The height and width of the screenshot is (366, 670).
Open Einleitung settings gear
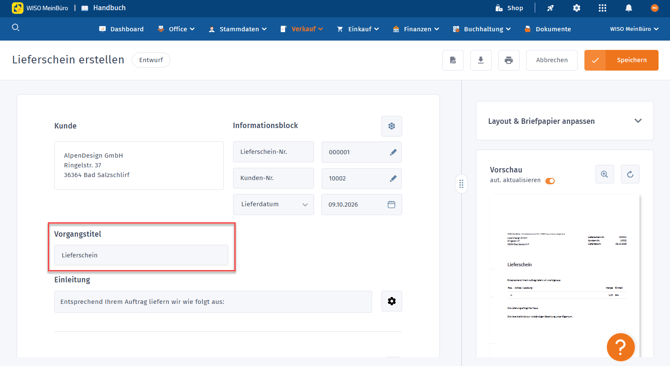coord(391,301)
